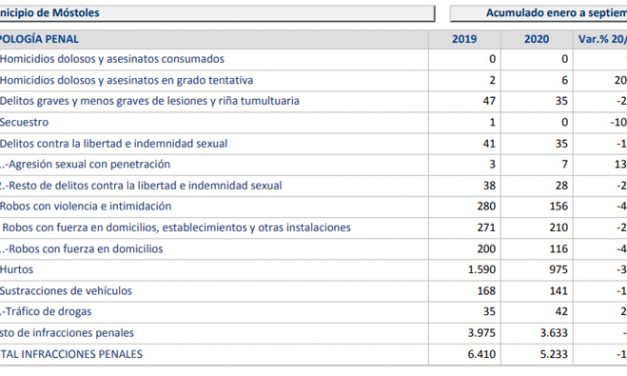This screenshot has width=627, height=376.
Task: Select the 'Hurtos' row label
Action: [16, 270]
